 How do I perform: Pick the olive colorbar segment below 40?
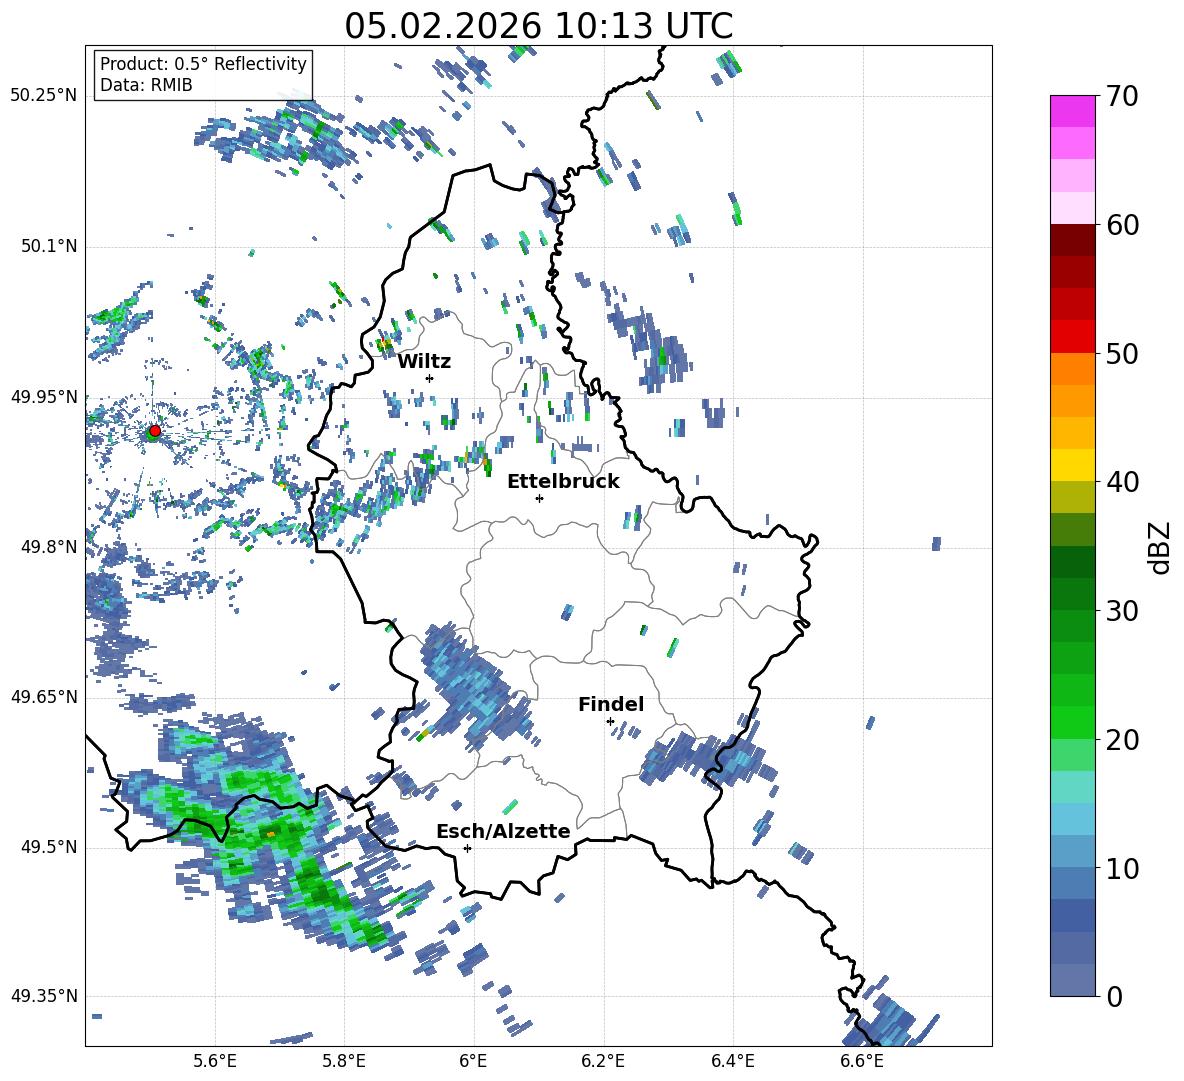coord(1072,497)
